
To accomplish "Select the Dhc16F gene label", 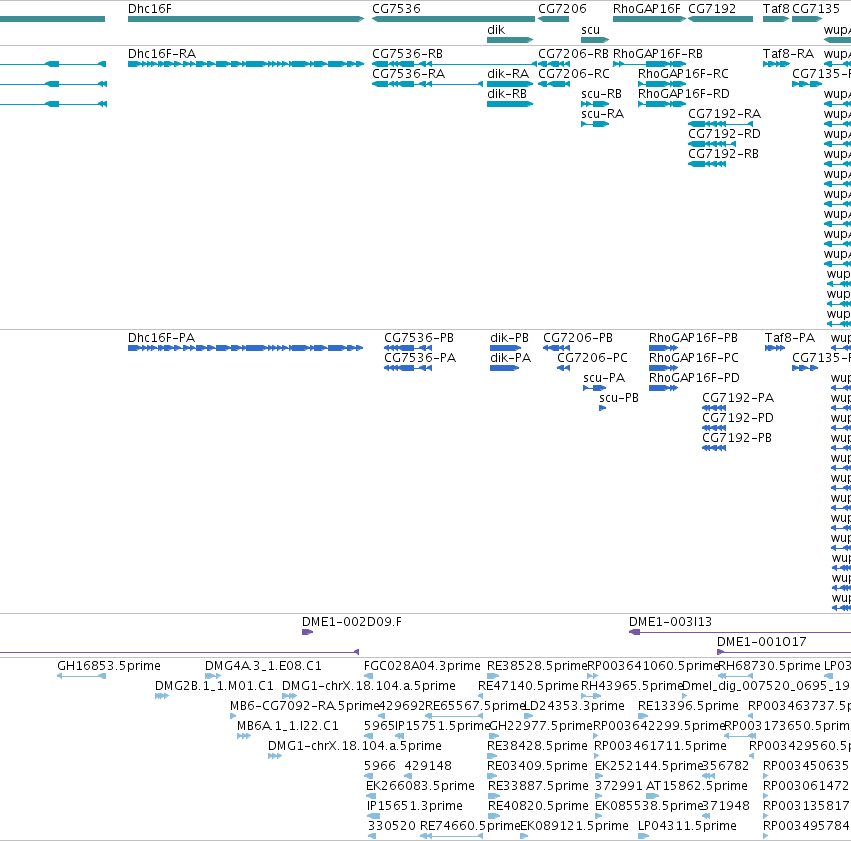I will pos(150,9).
